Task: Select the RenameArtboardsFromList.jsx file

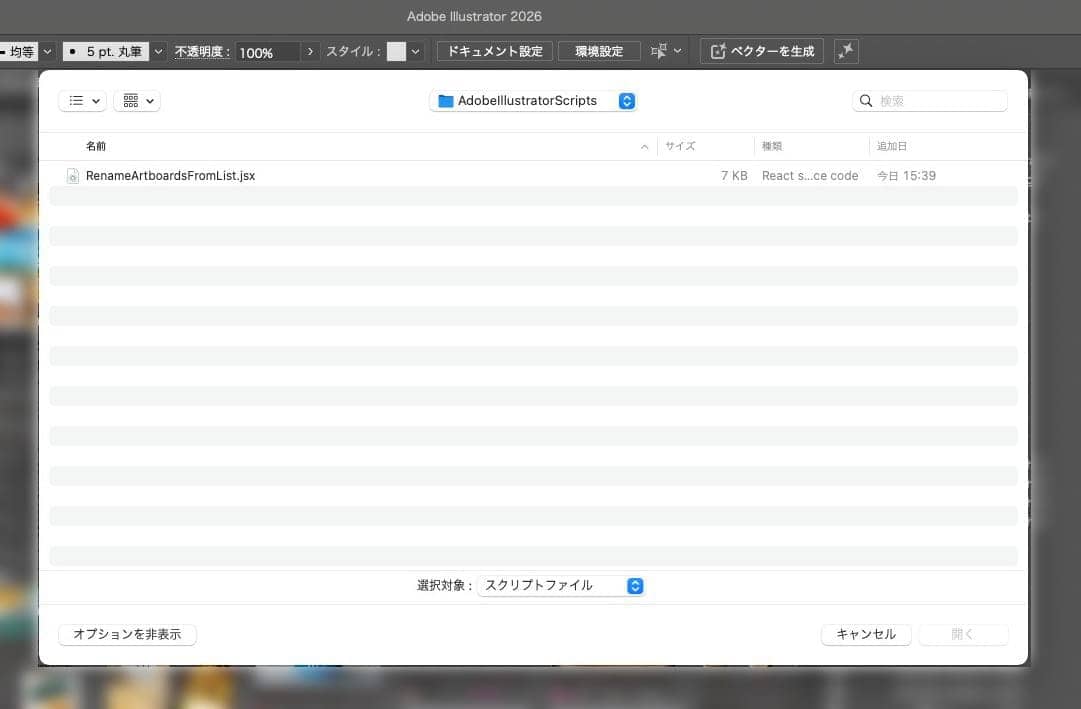Action: click(x=533, y=176)
